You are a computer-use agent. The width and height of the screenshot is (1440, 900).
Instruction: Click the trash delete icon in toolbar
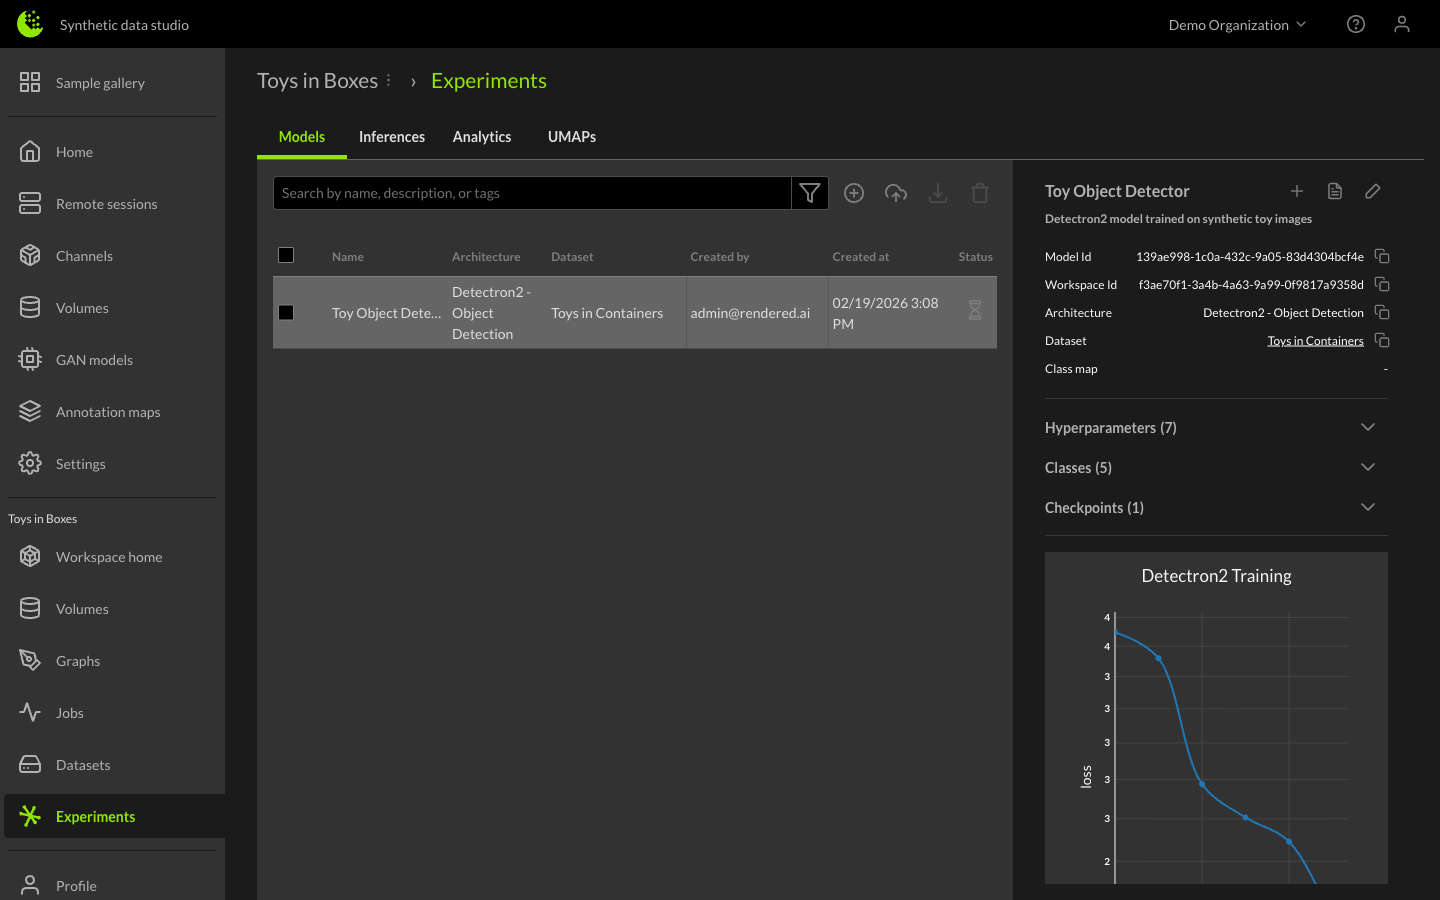(980, 193)
